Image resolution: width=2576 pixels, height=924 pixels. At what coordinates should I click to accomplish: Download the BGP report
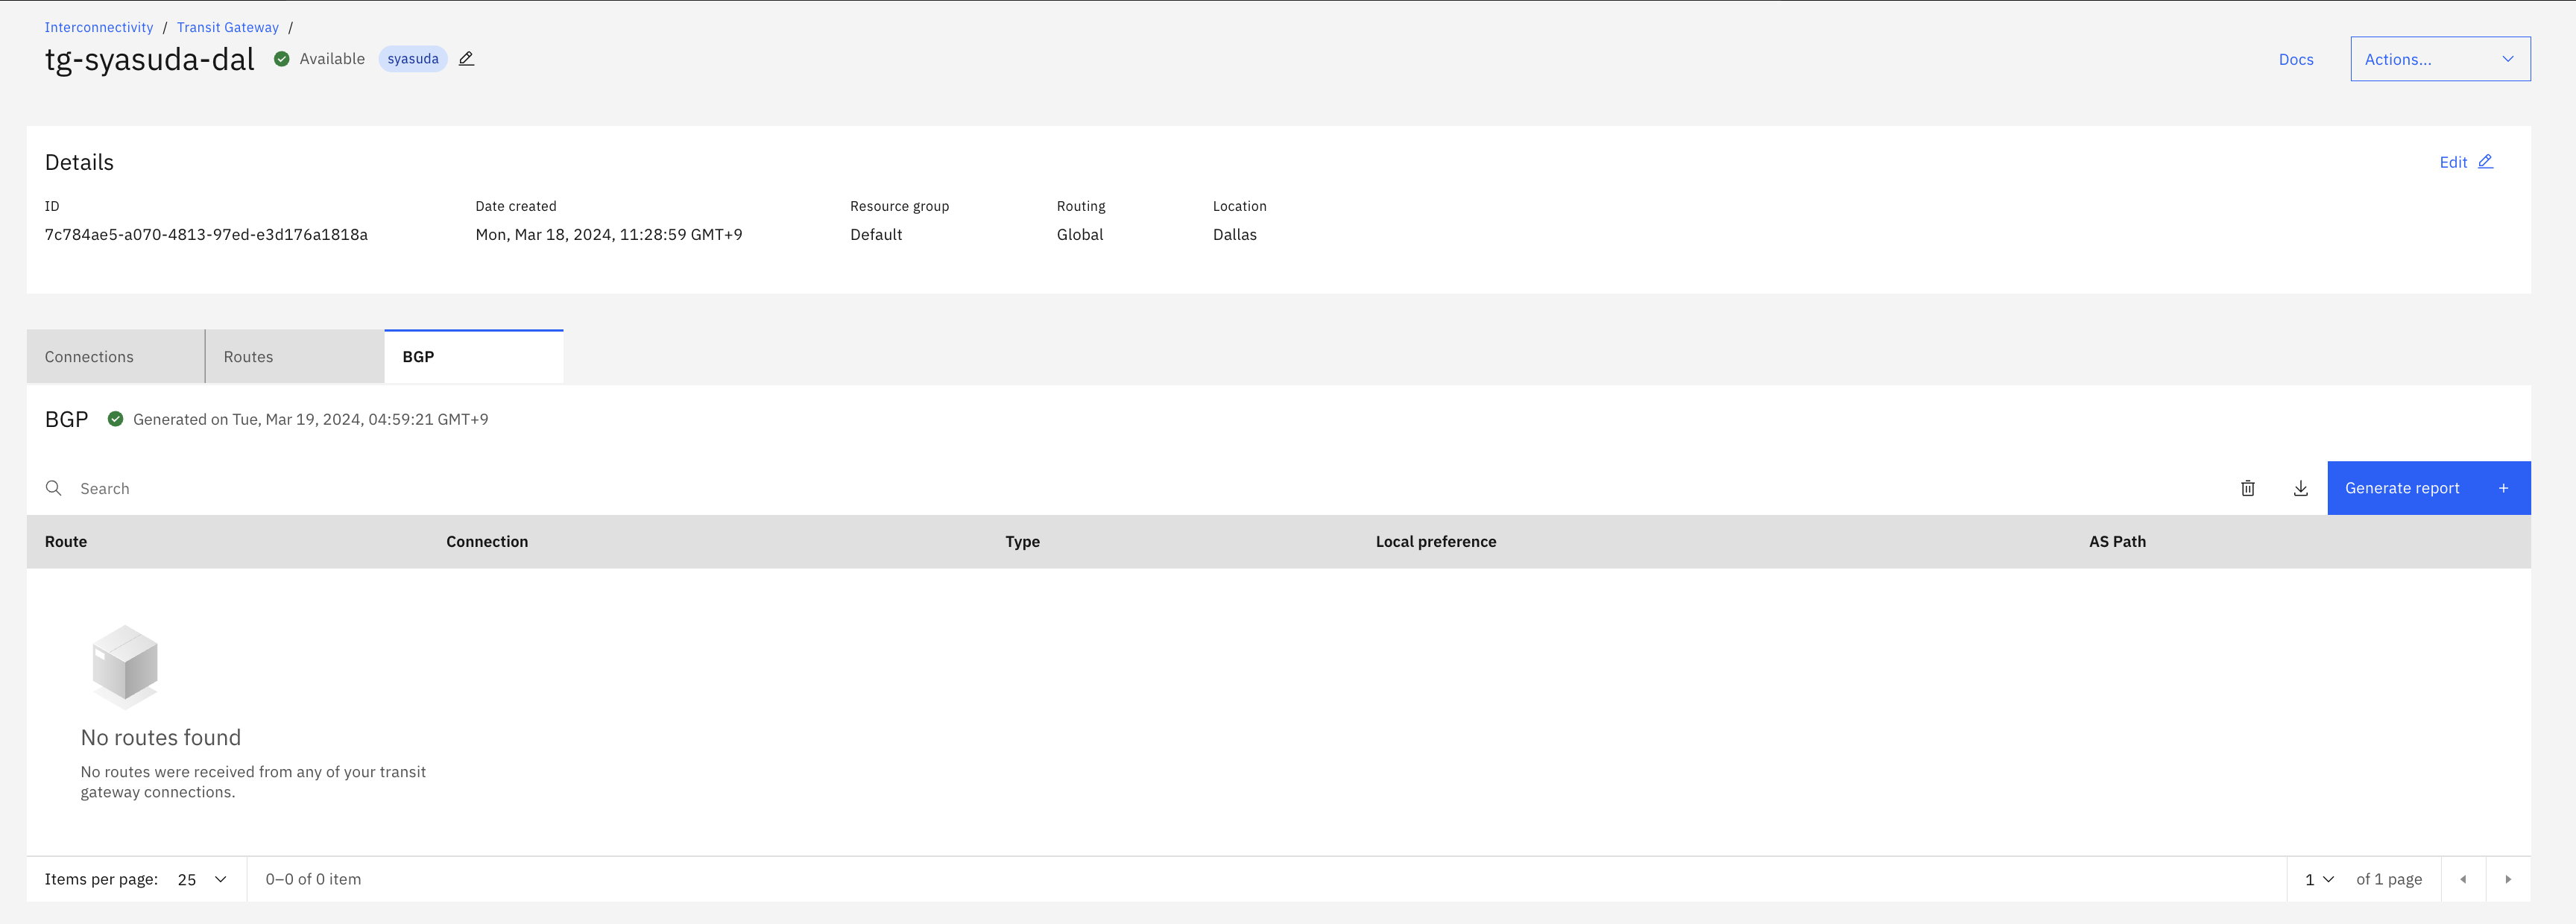(x=2300, y=488)
